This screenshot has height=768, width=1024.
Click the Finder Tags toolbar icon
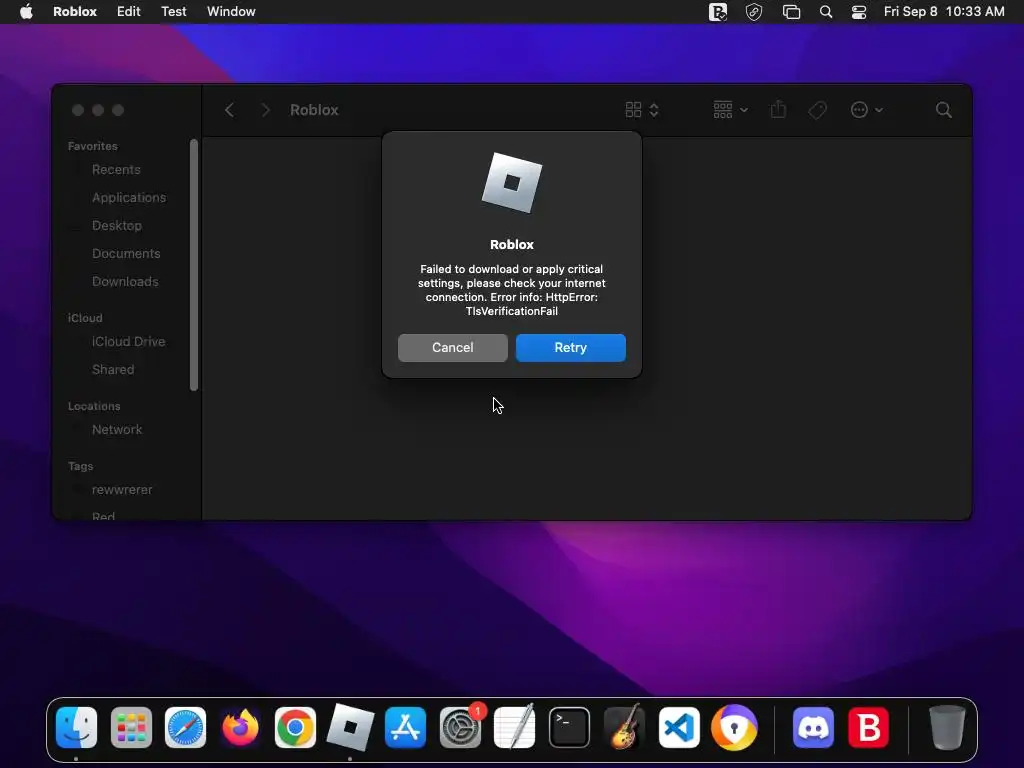[817, 110]
